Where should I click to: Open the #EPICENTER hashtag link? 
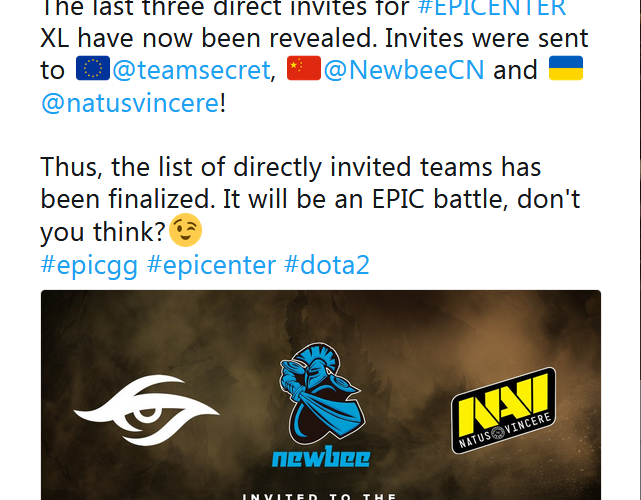point(492,8)
